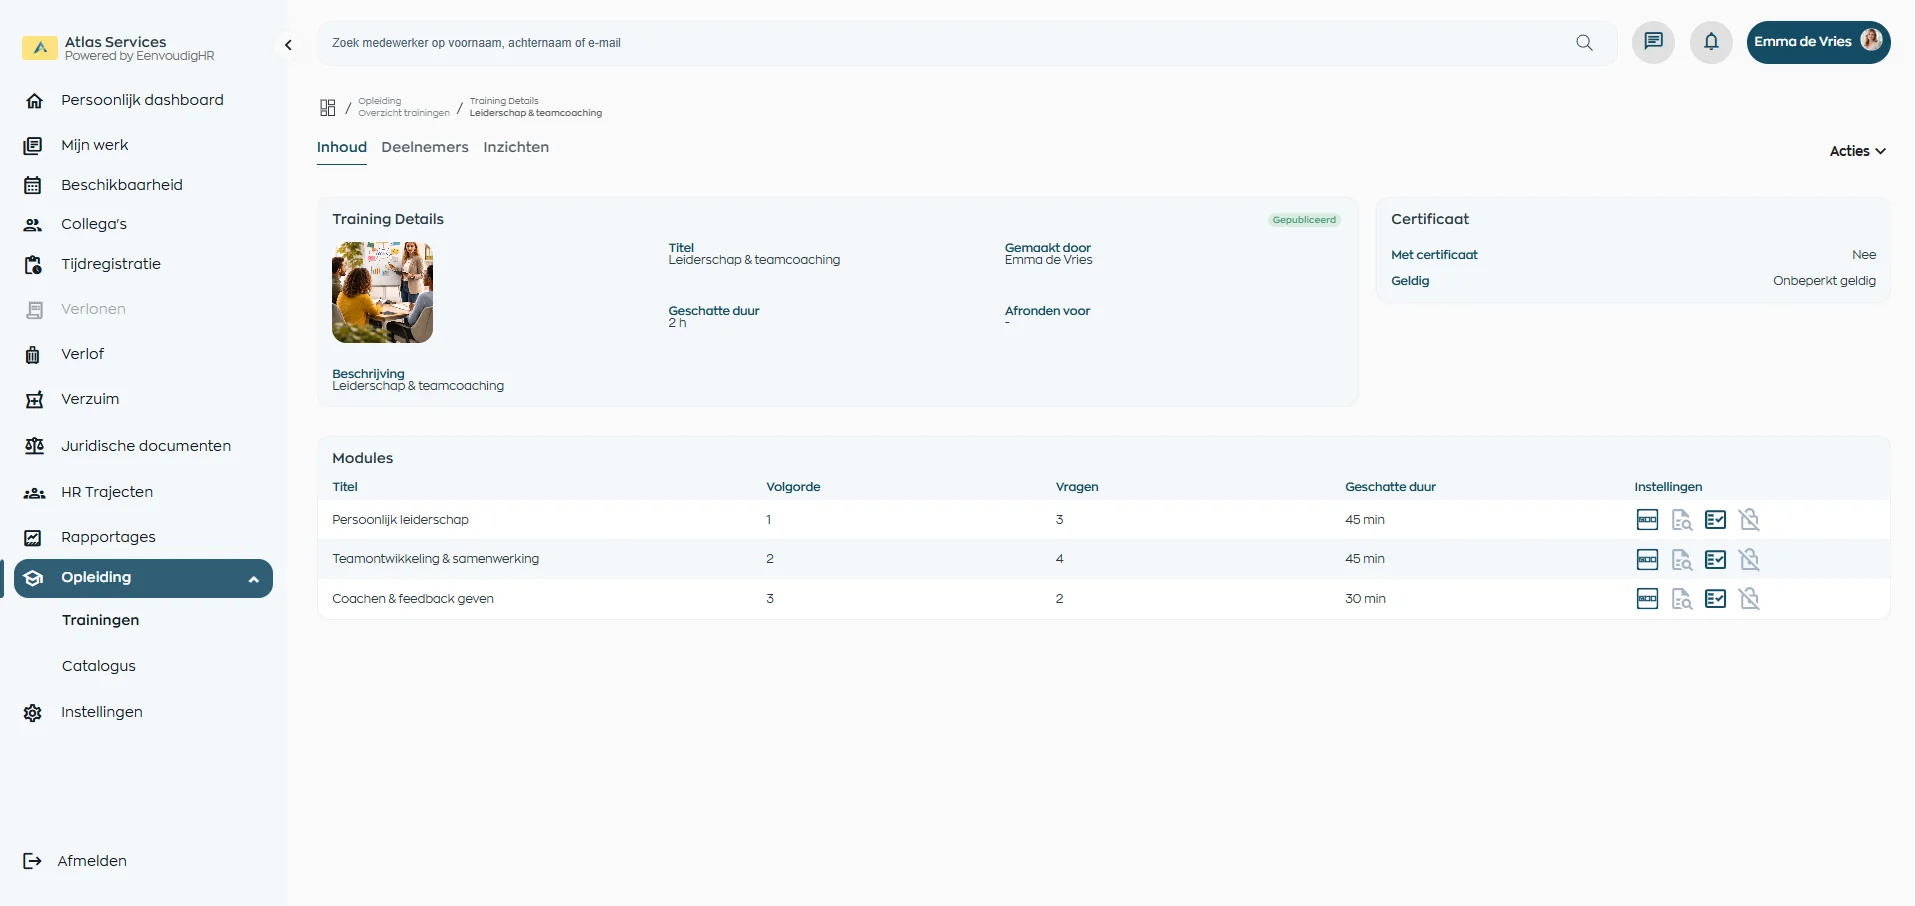The height and width of the screenshot is (906, 1915).
Task: Click the dashboard grid icon in breadcrumb
Action: point(327,107)
